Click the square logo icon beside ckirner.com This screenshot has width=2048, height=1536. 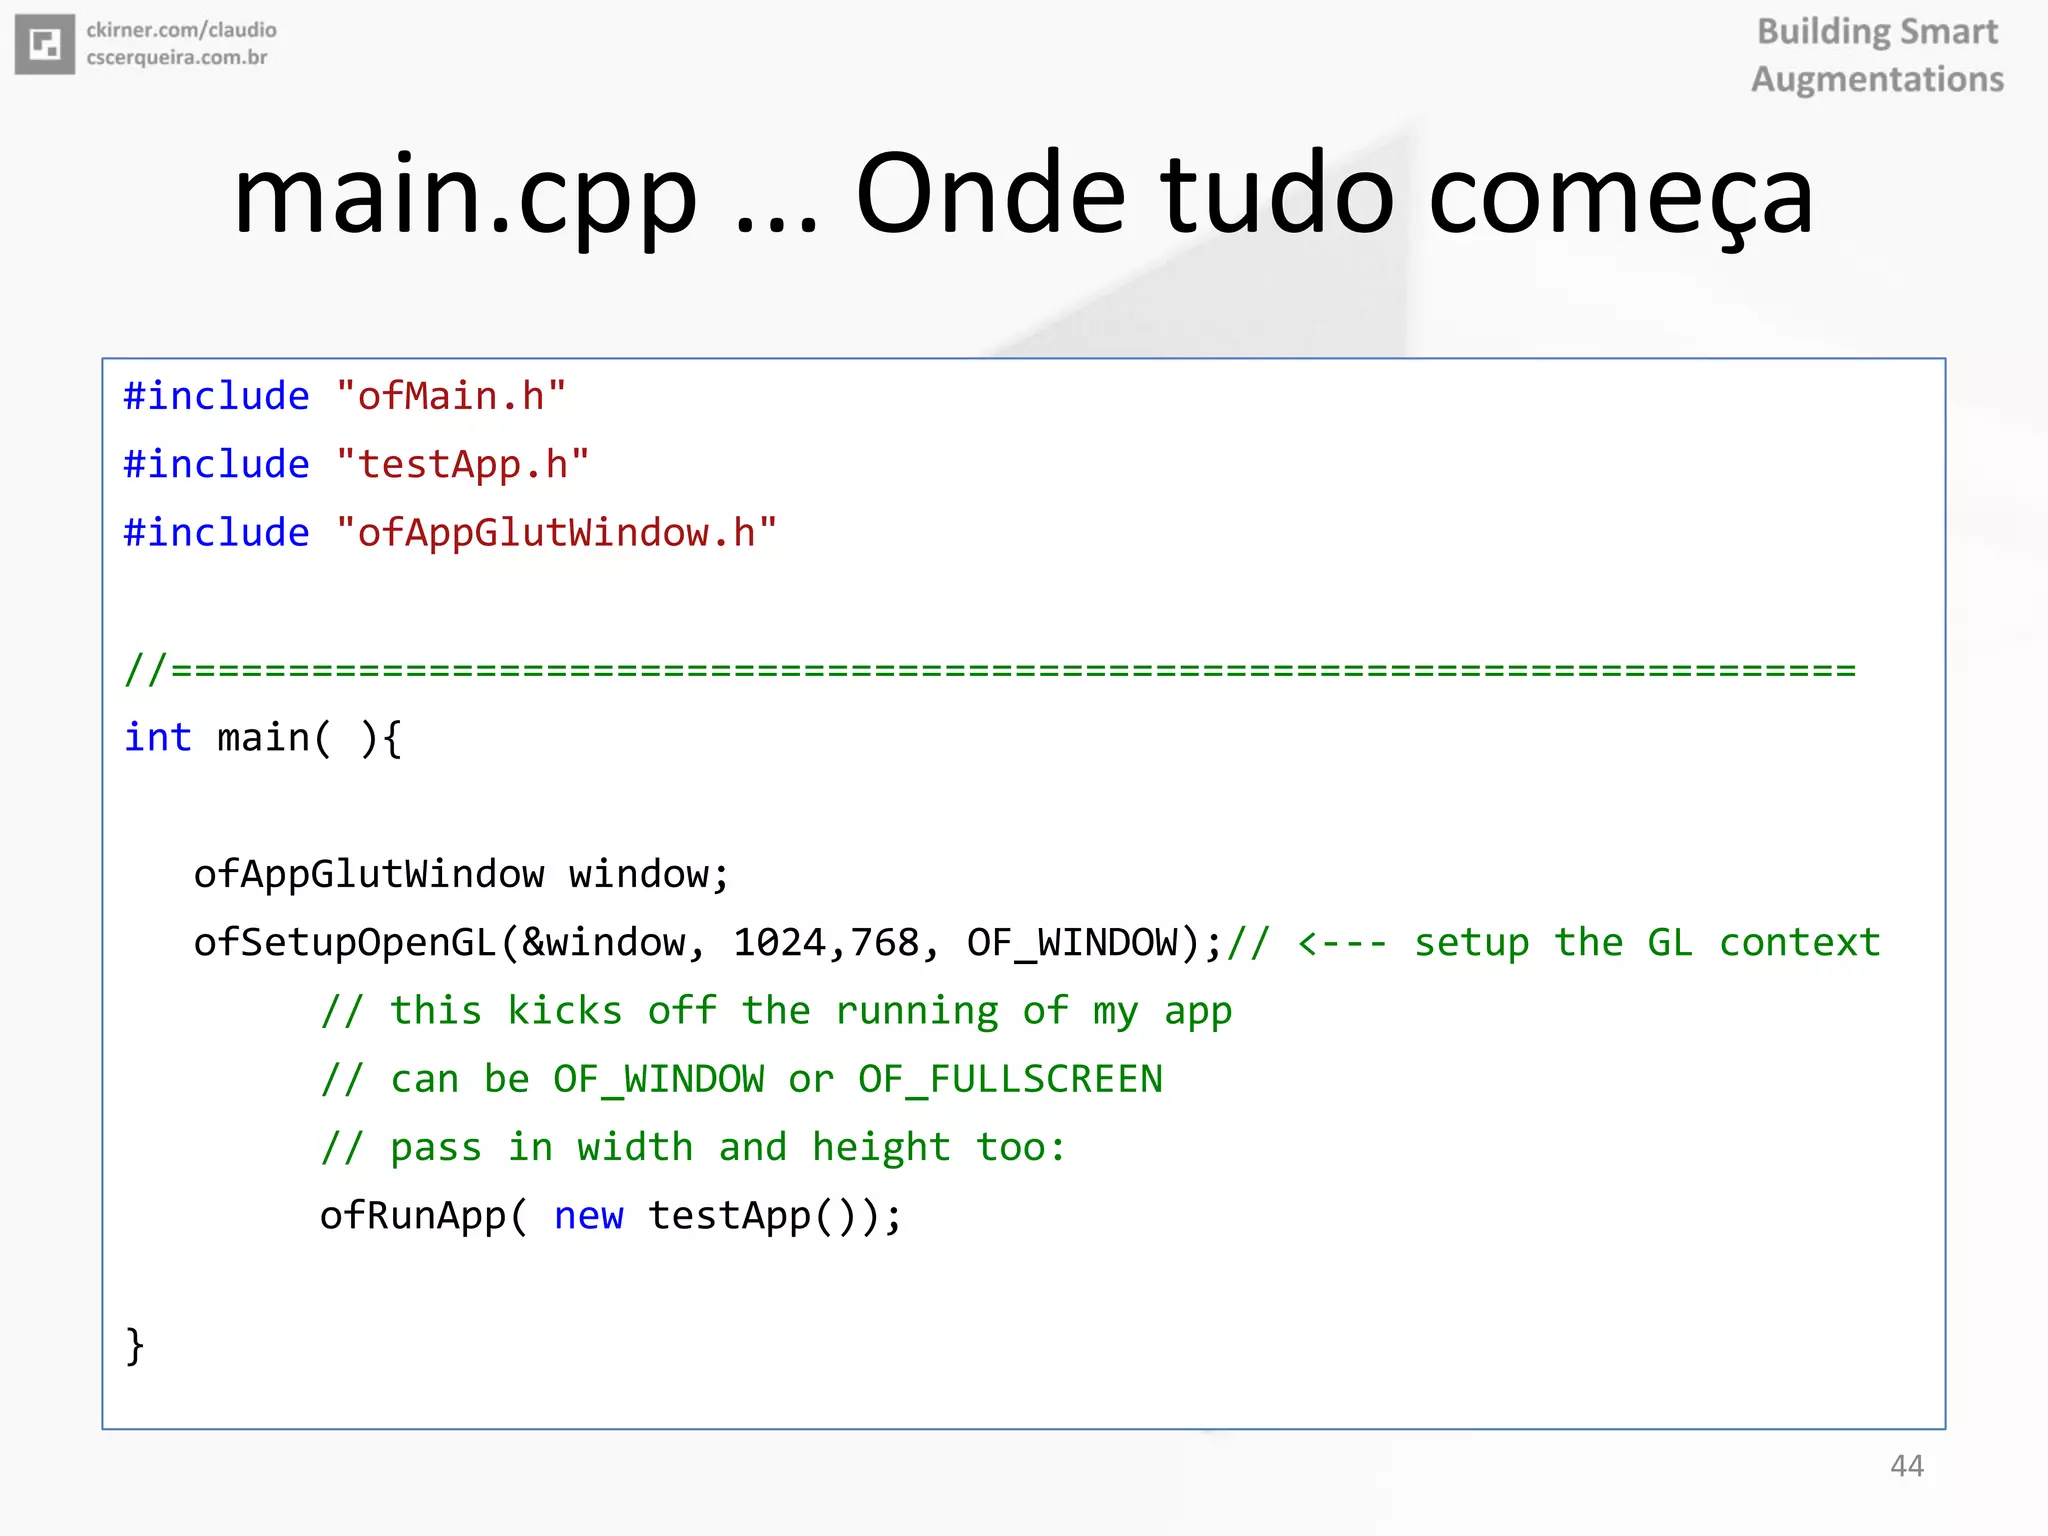click(44, 44)
